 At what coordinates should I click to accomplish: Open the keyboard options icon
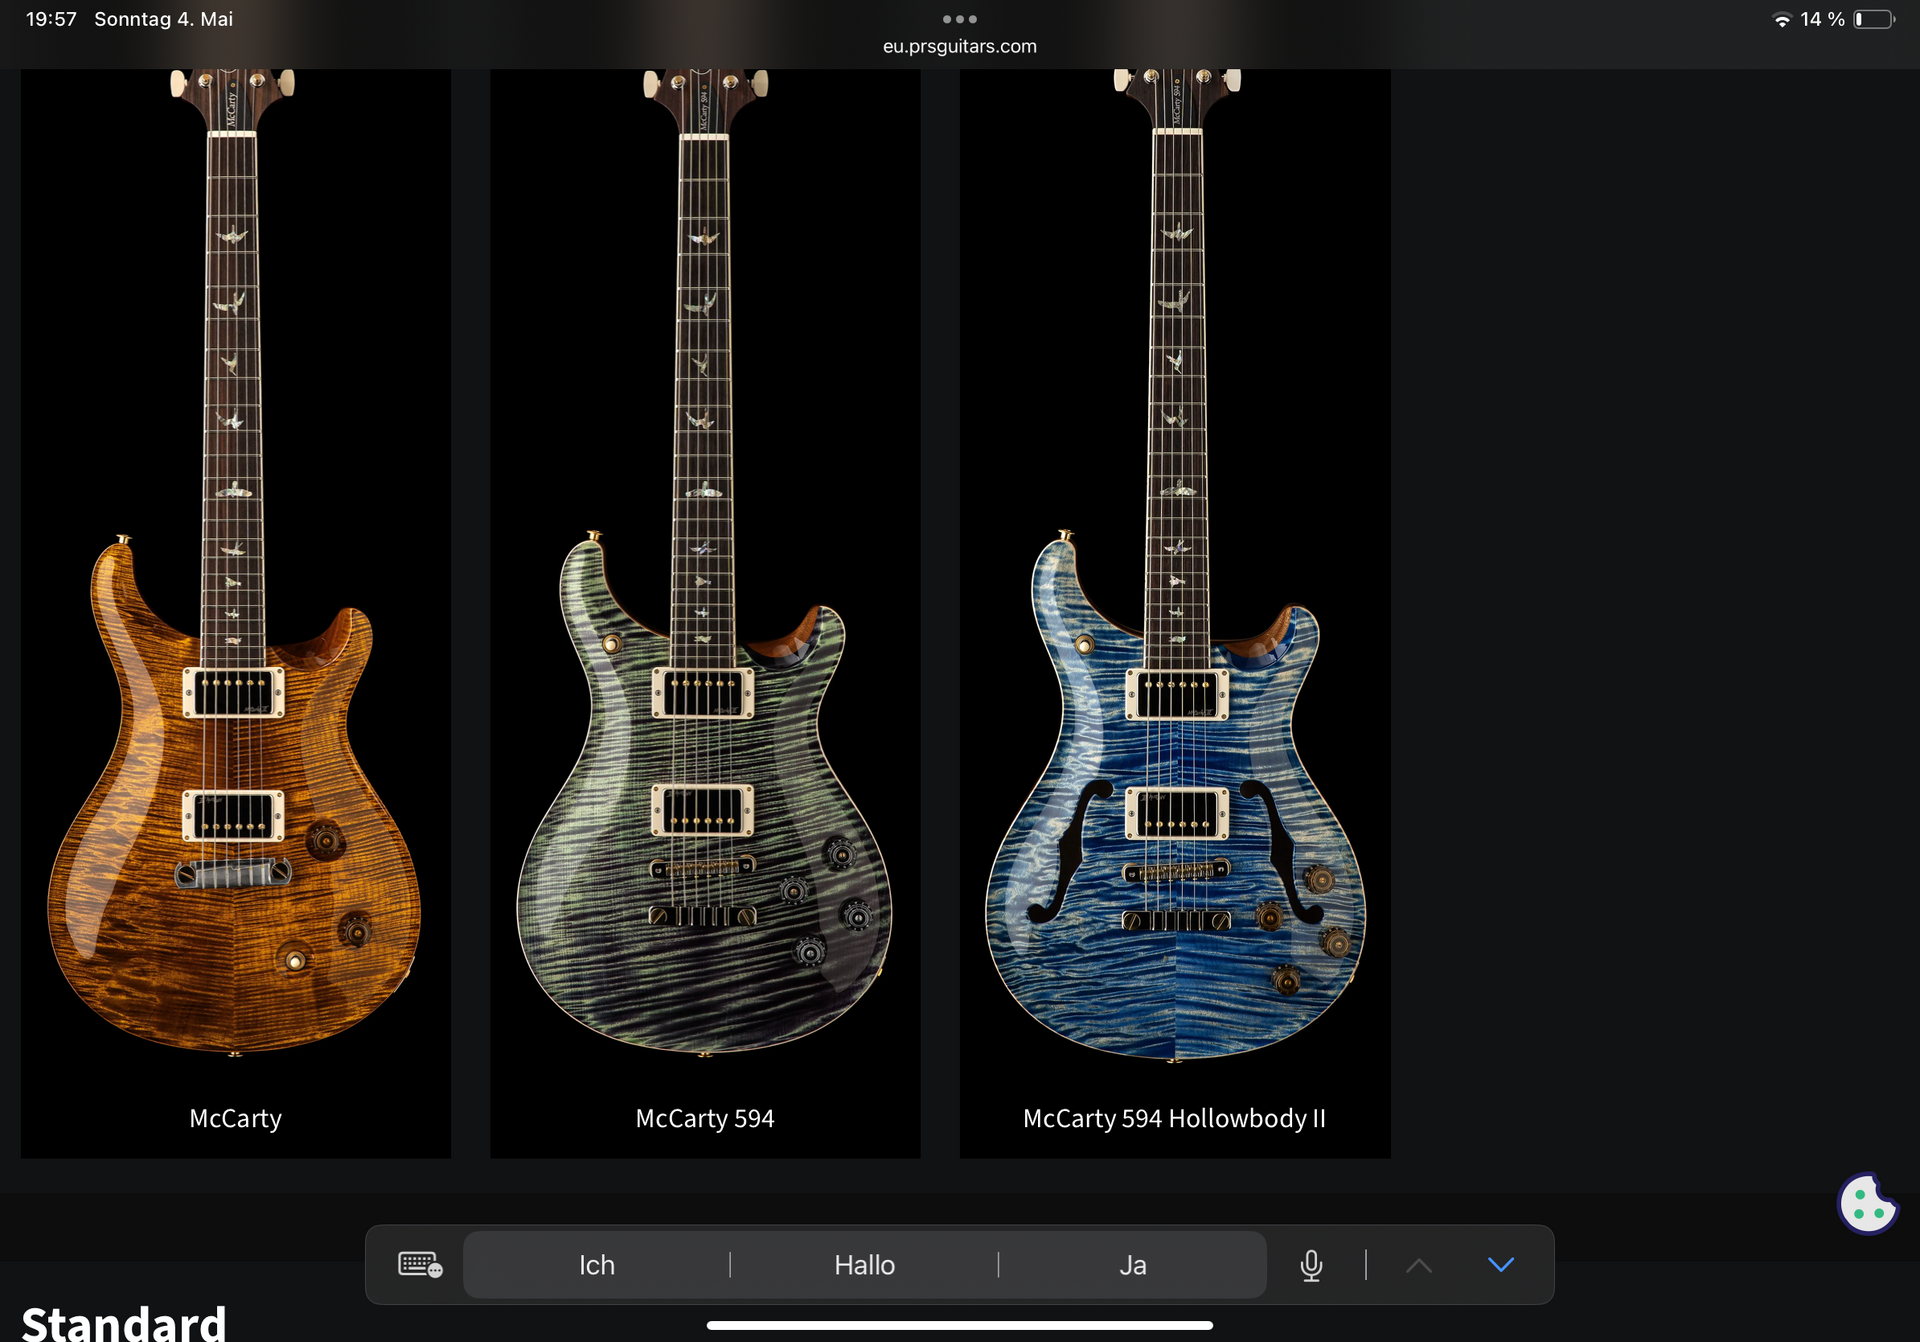420,1265
